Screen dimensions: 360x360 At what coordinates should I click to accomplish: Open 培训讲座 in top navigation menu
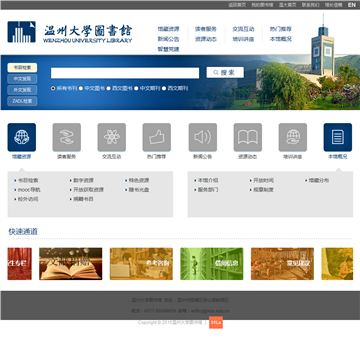pyautogui.click(x=243, y=39)
